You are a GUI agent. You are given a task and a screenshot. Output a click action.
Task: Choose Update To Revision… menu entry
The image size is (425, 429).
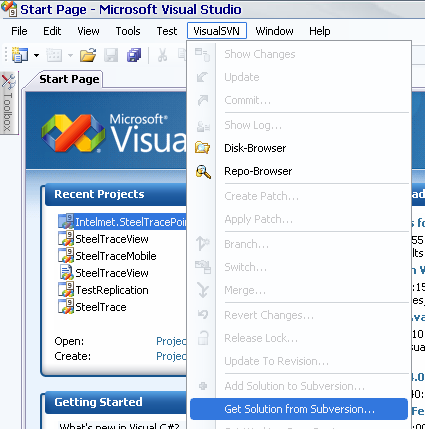point(299,361)
